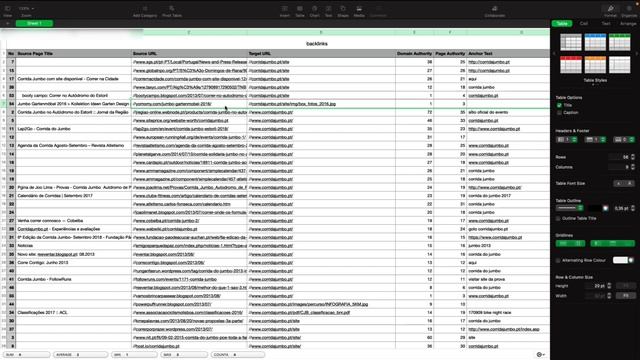Click the alternating row colour swatch
The width and height of the screenshot is (640, 360).
(x=620, y=260)
